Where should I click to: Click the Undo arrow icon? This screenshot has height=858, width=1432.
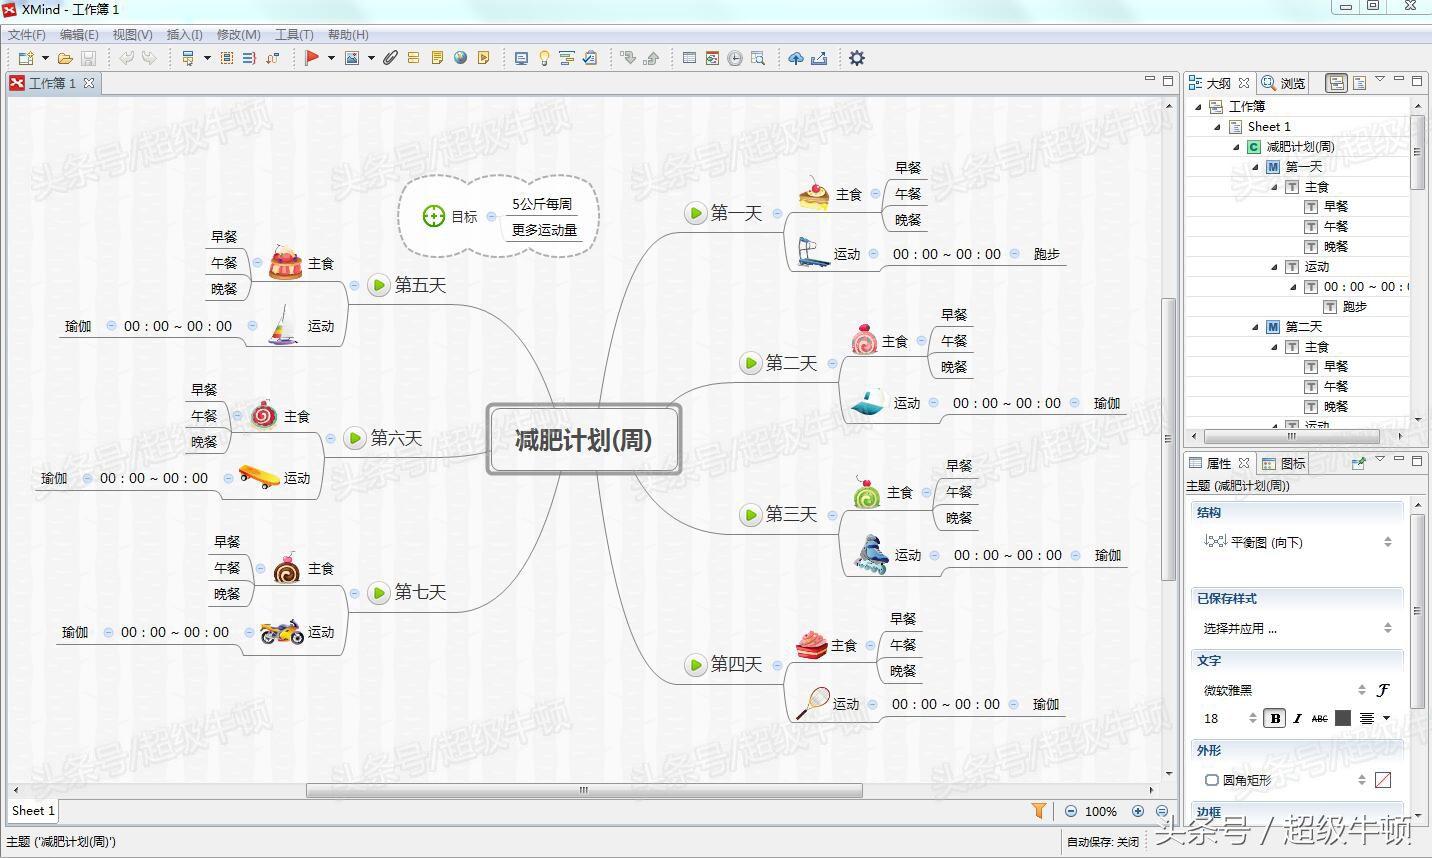point(127,58)
